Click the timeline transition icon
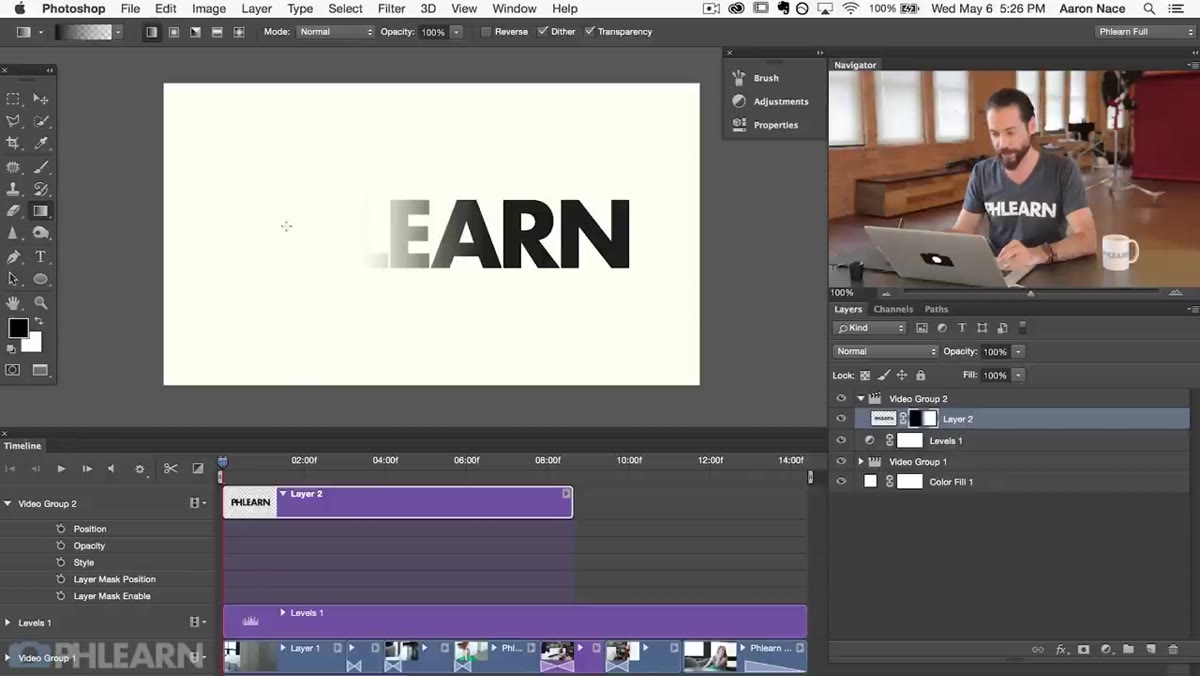 (198, 468)
